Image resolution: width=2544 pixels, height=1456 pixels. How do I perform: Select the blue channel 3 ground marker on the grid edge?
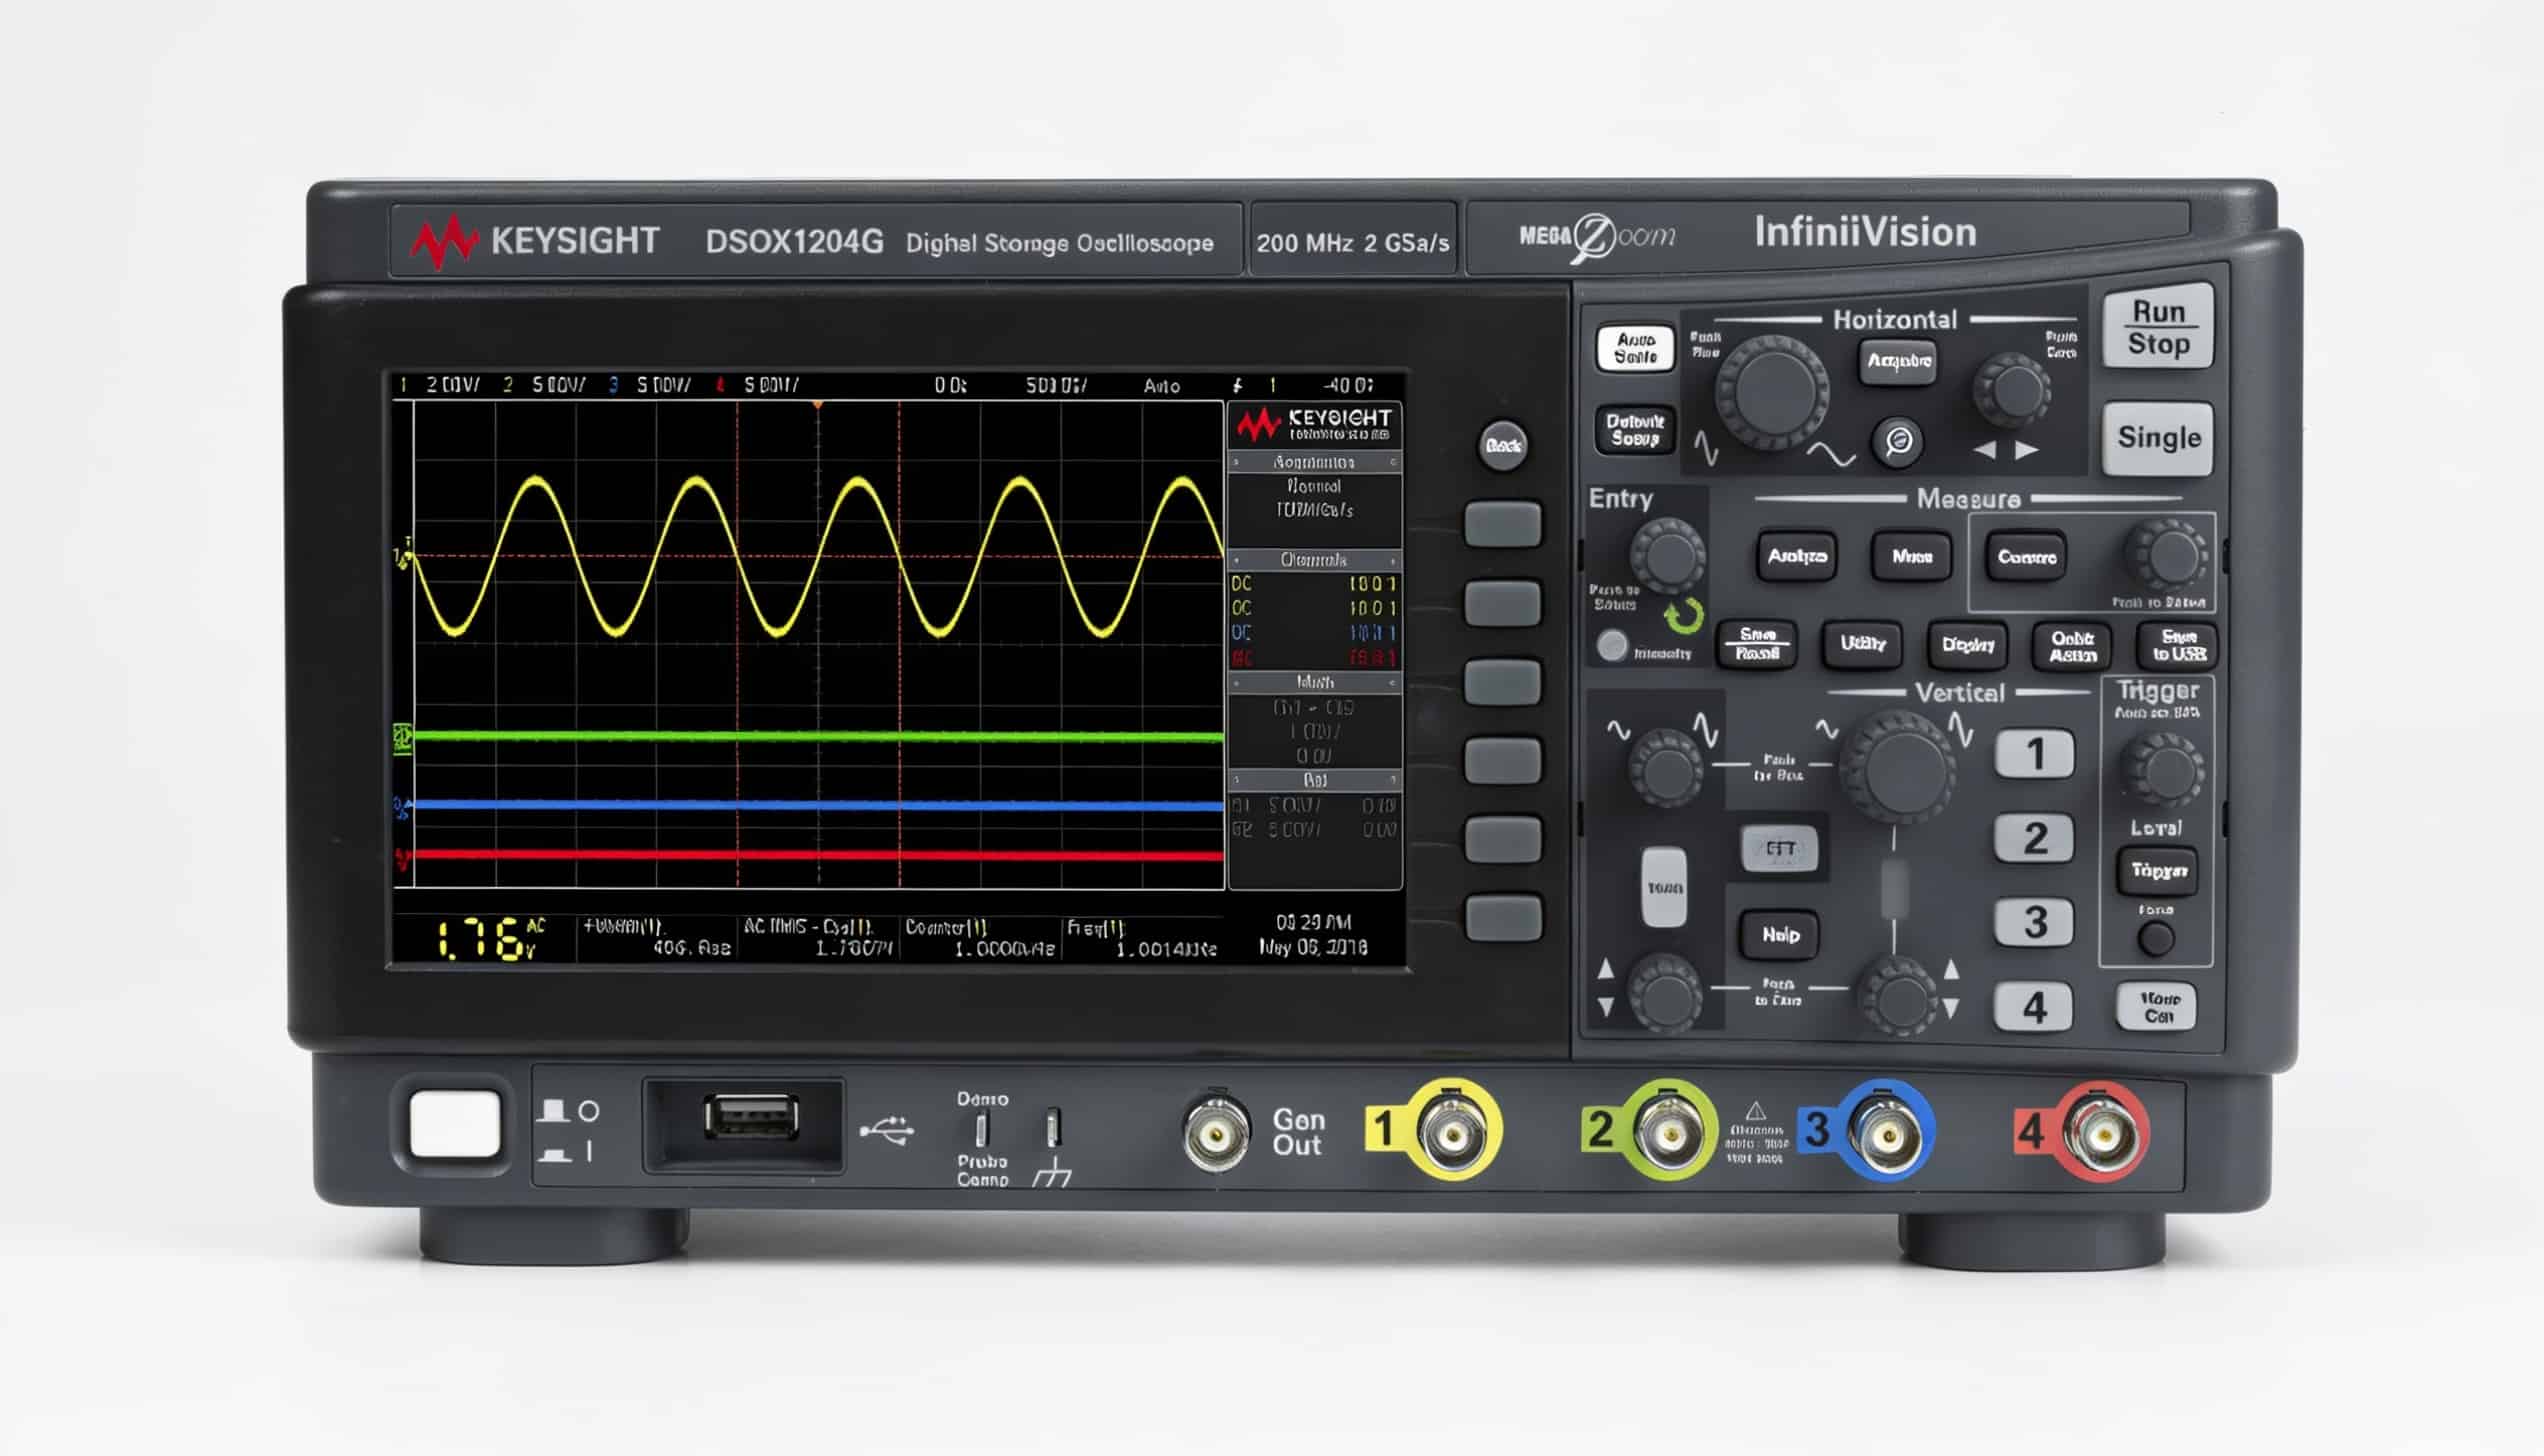pos(401,807)
